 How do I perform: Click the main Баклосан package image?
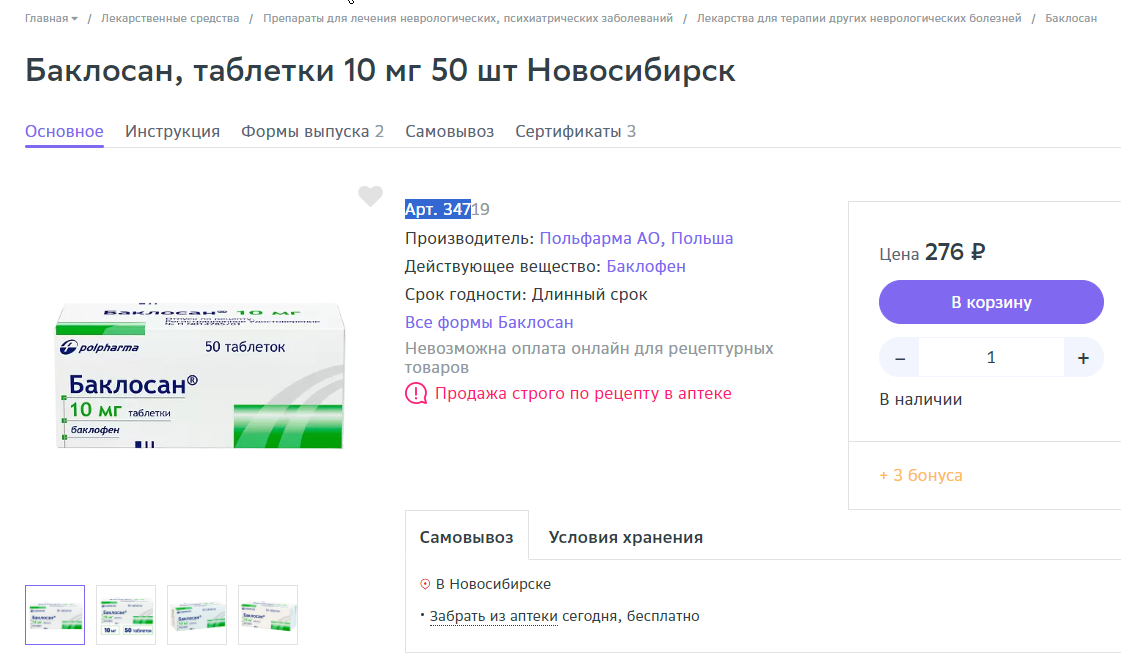pyautogui.click(x=200, y=375)
